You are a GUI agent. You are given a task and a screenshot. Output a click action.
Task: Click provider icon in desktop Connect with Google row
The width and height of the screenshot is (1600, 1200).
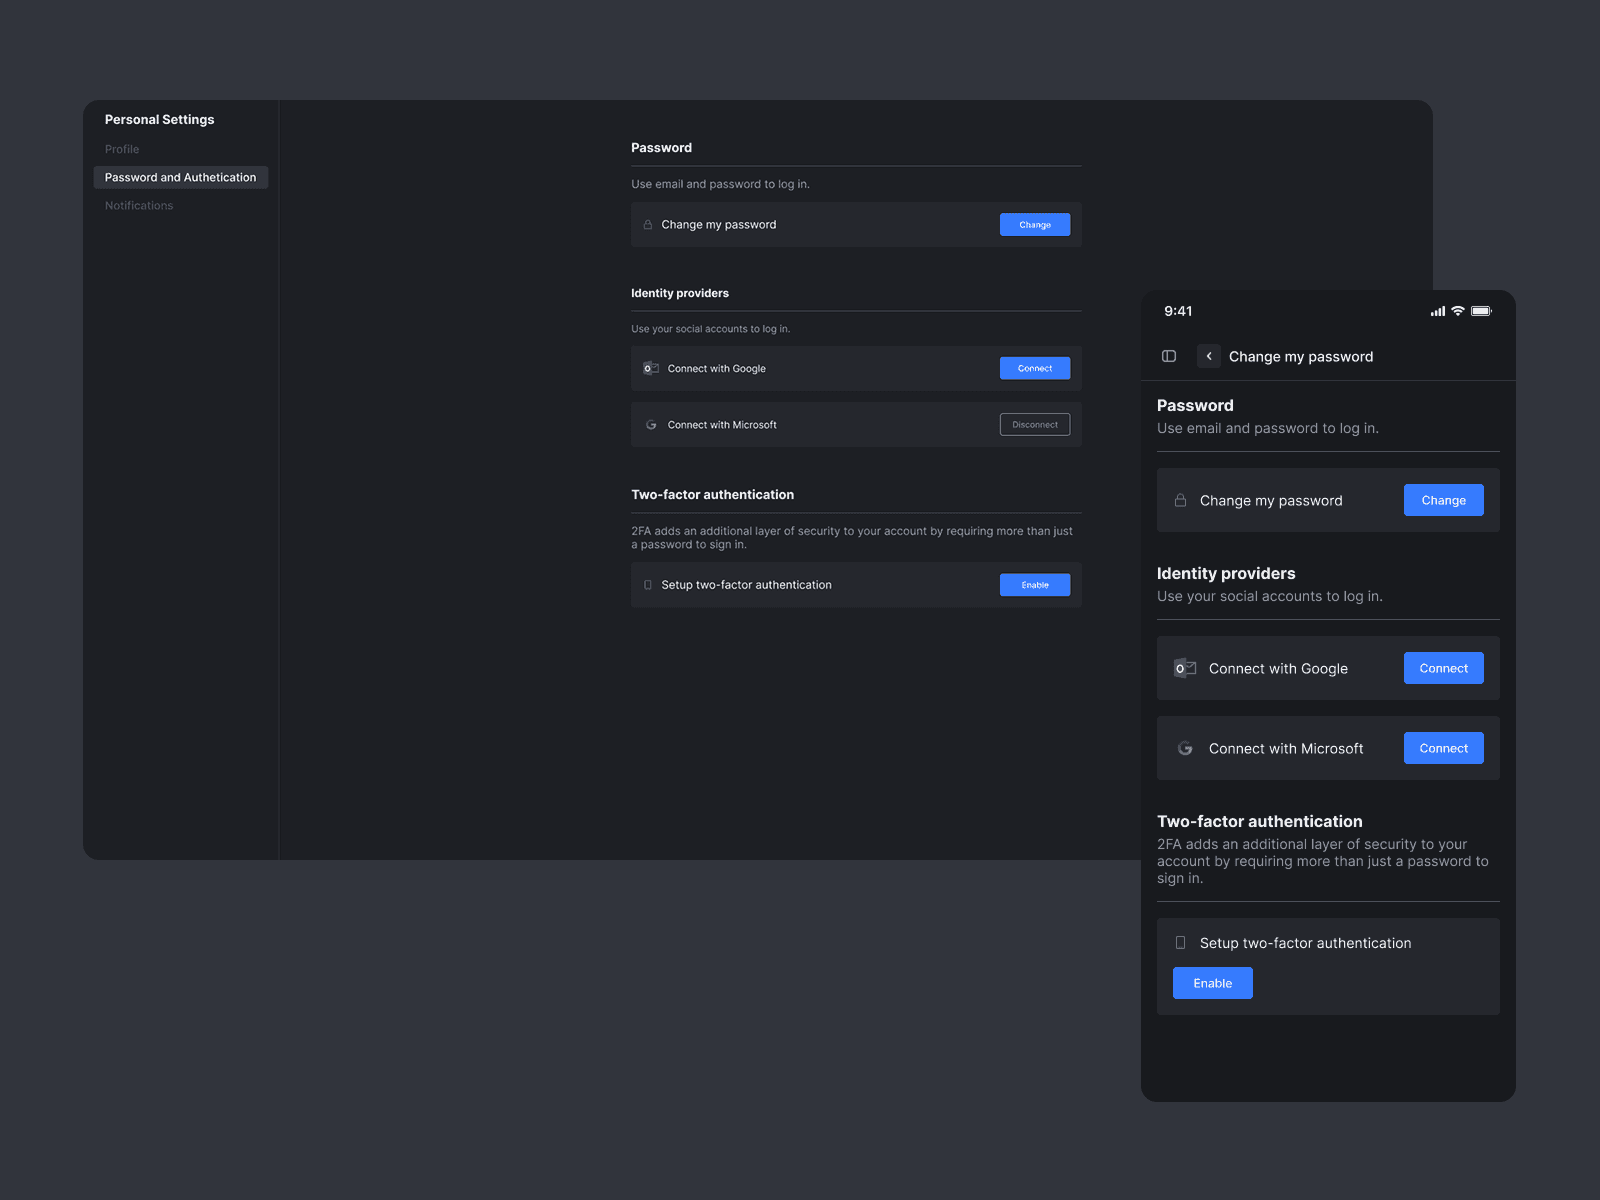point(651,368)
